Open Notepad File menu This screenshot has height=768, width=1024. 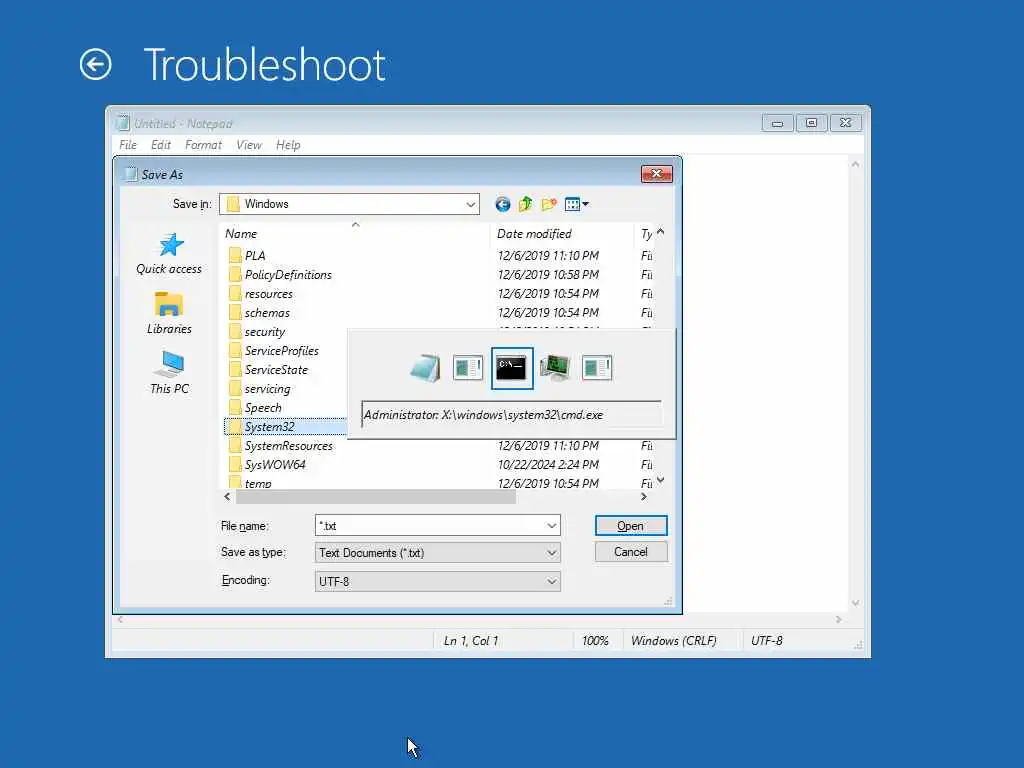[x=128, y=145]
